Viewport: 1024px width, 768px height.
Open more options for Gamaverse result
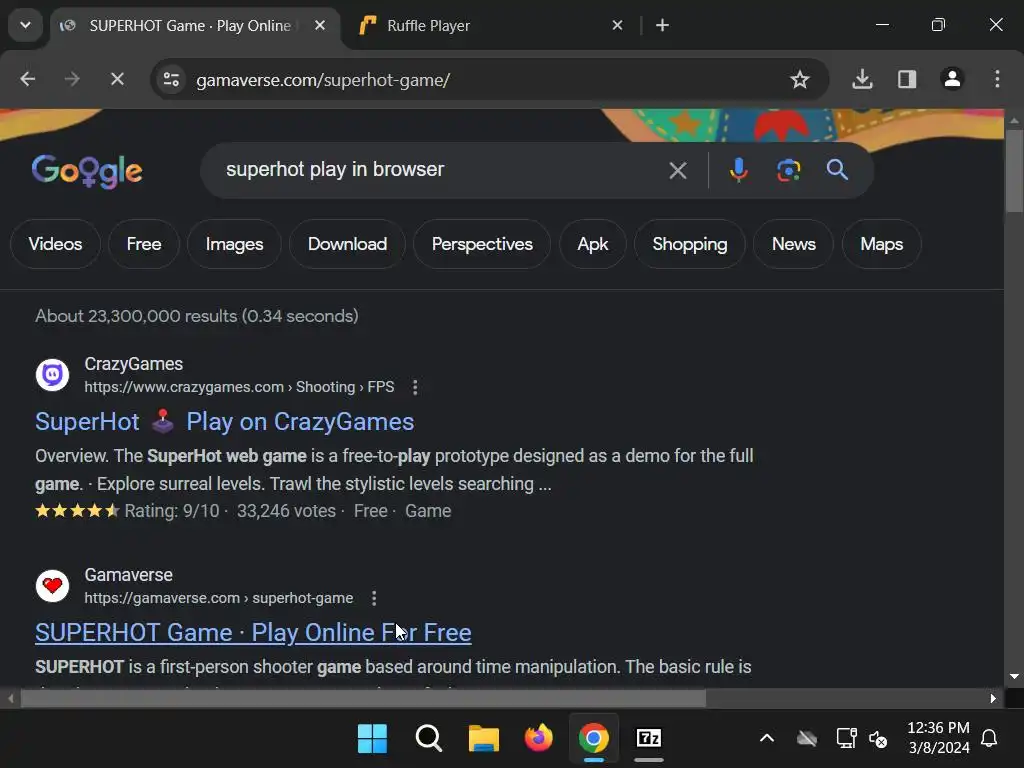374,598
